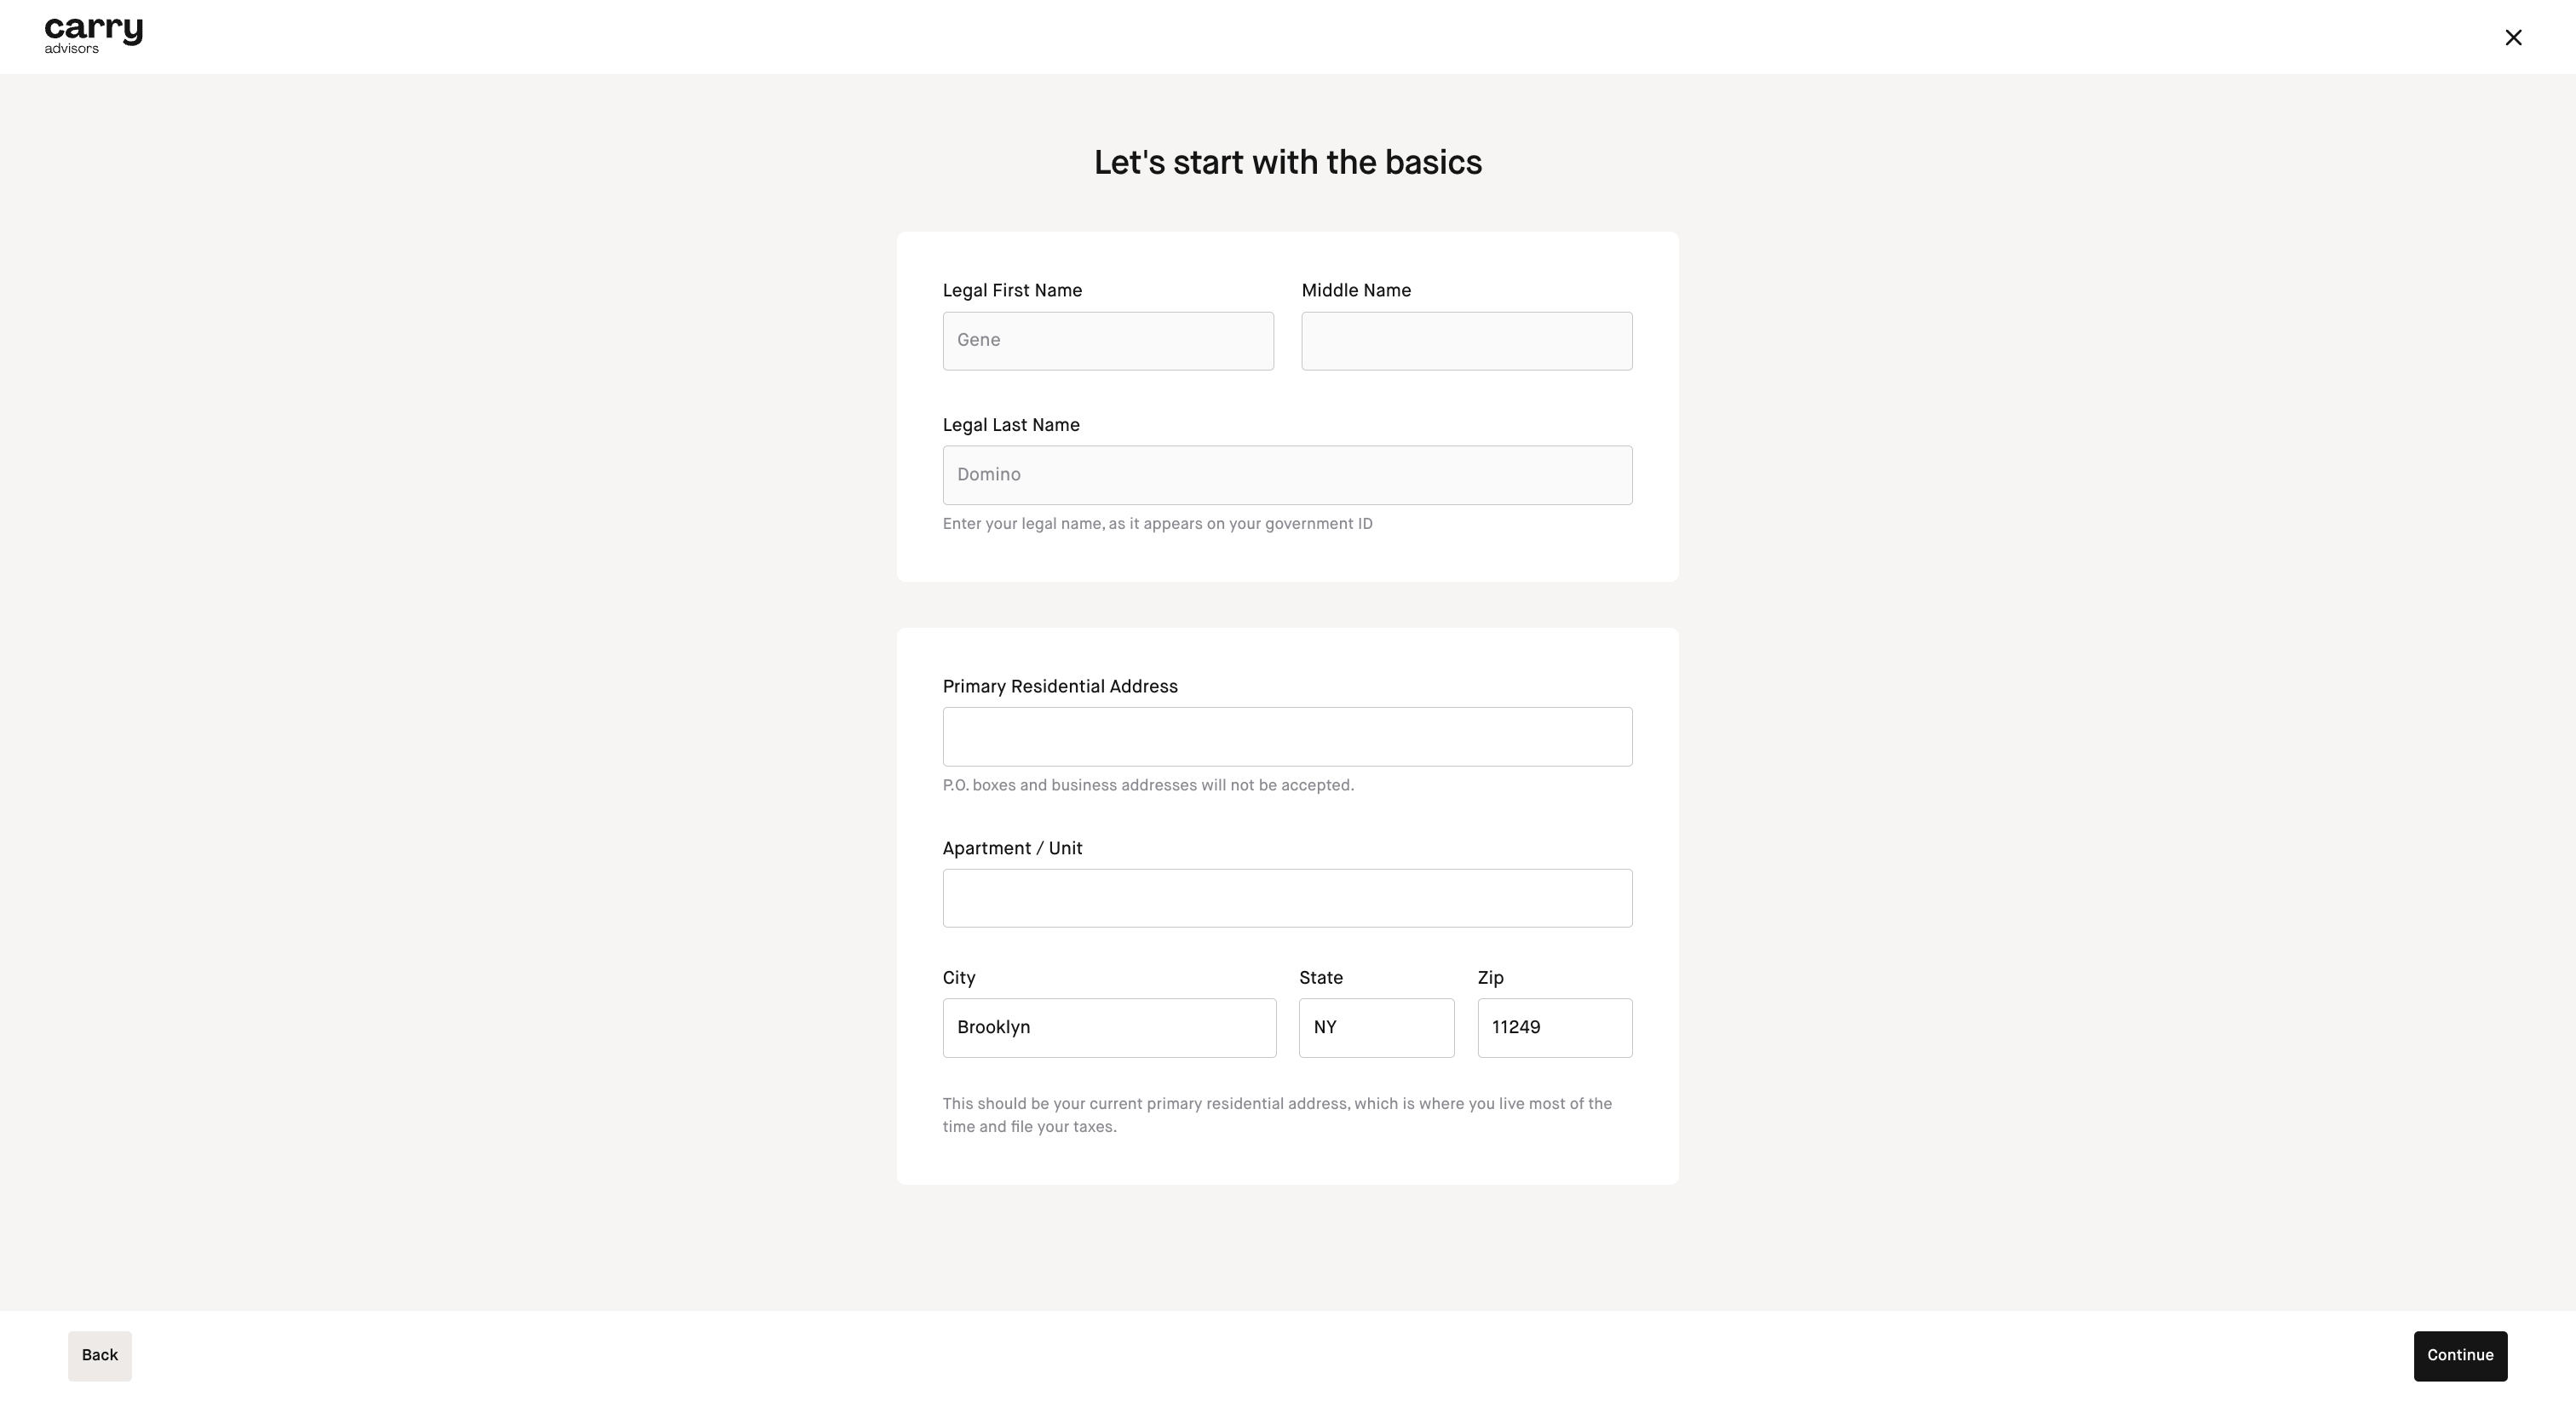Click the "State" label text
This screenshot has height=1402, width=2576.
(x=1321, y=978)
